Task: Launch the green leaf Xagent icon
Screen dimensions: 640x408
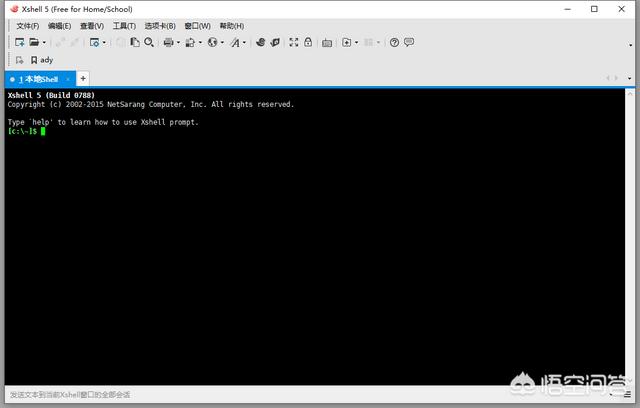Action: click(x=275, y=42)
